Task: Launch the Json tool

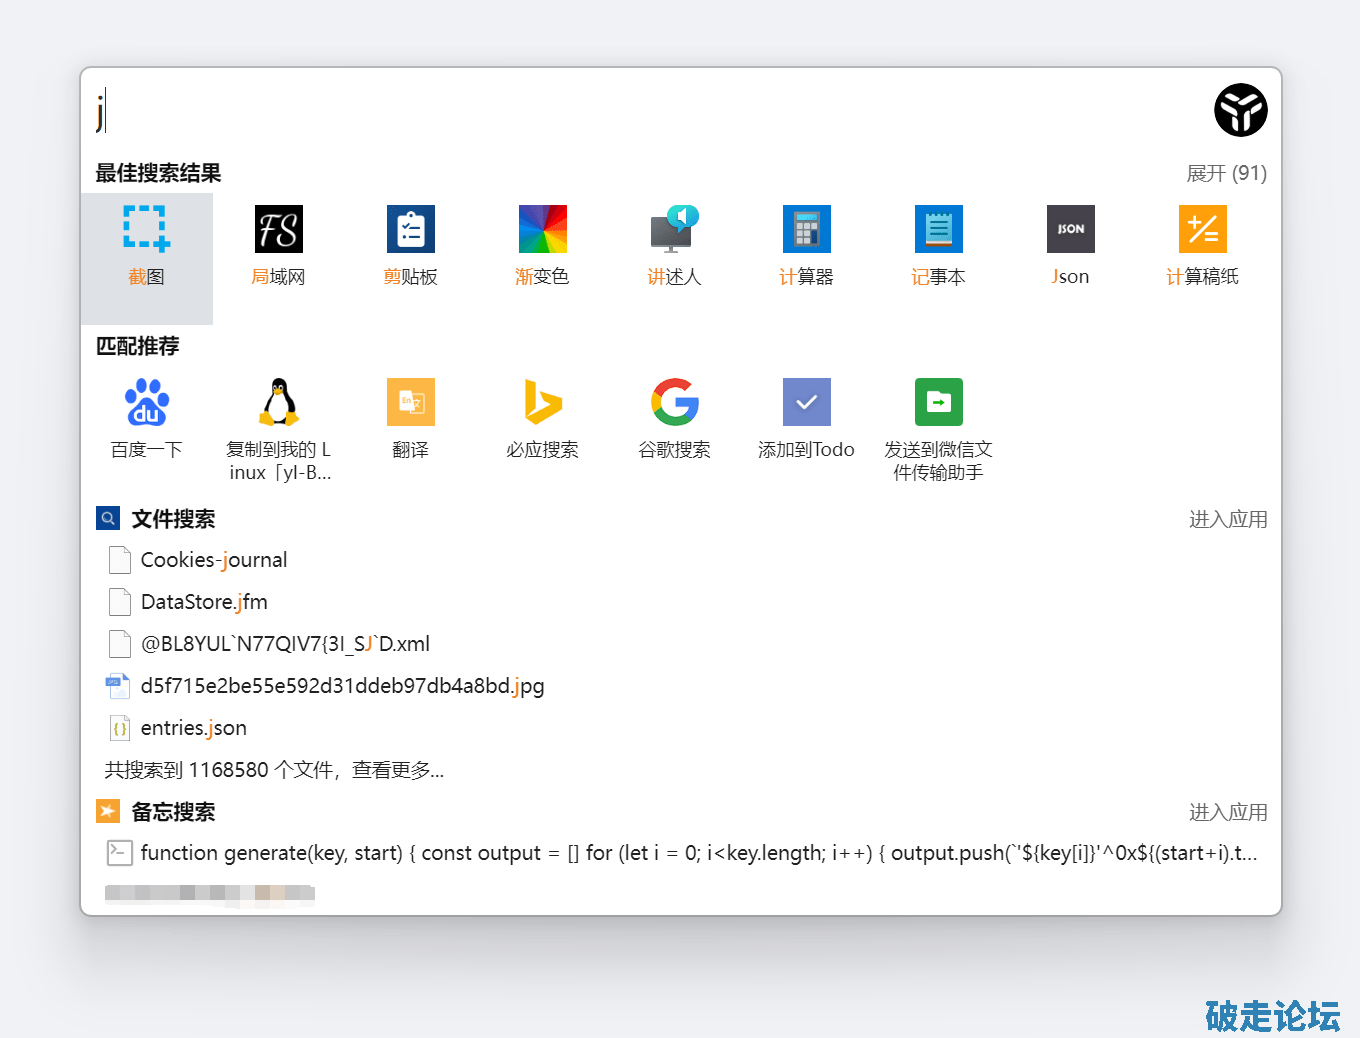Action: [1070, 247]
